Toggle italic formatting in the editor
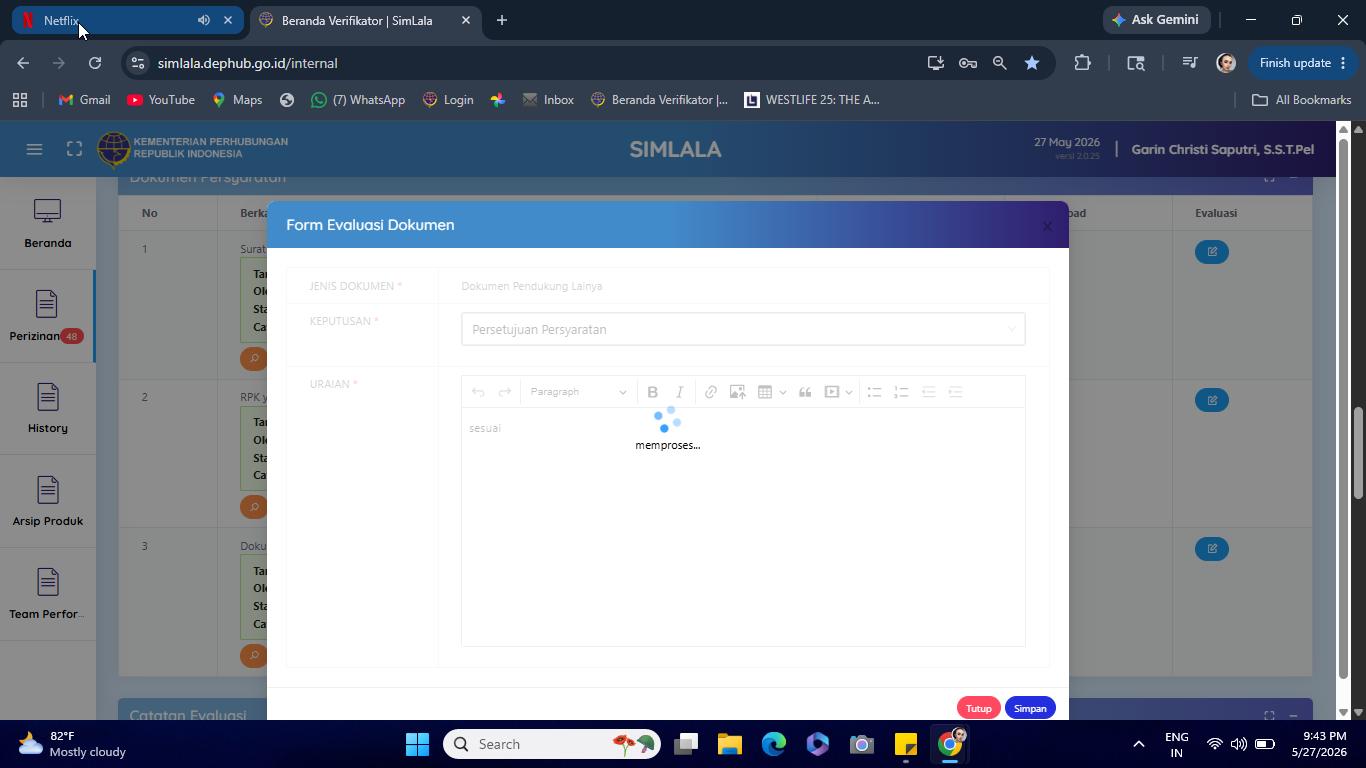The image size is (1366, 768). tap(680, 392)
